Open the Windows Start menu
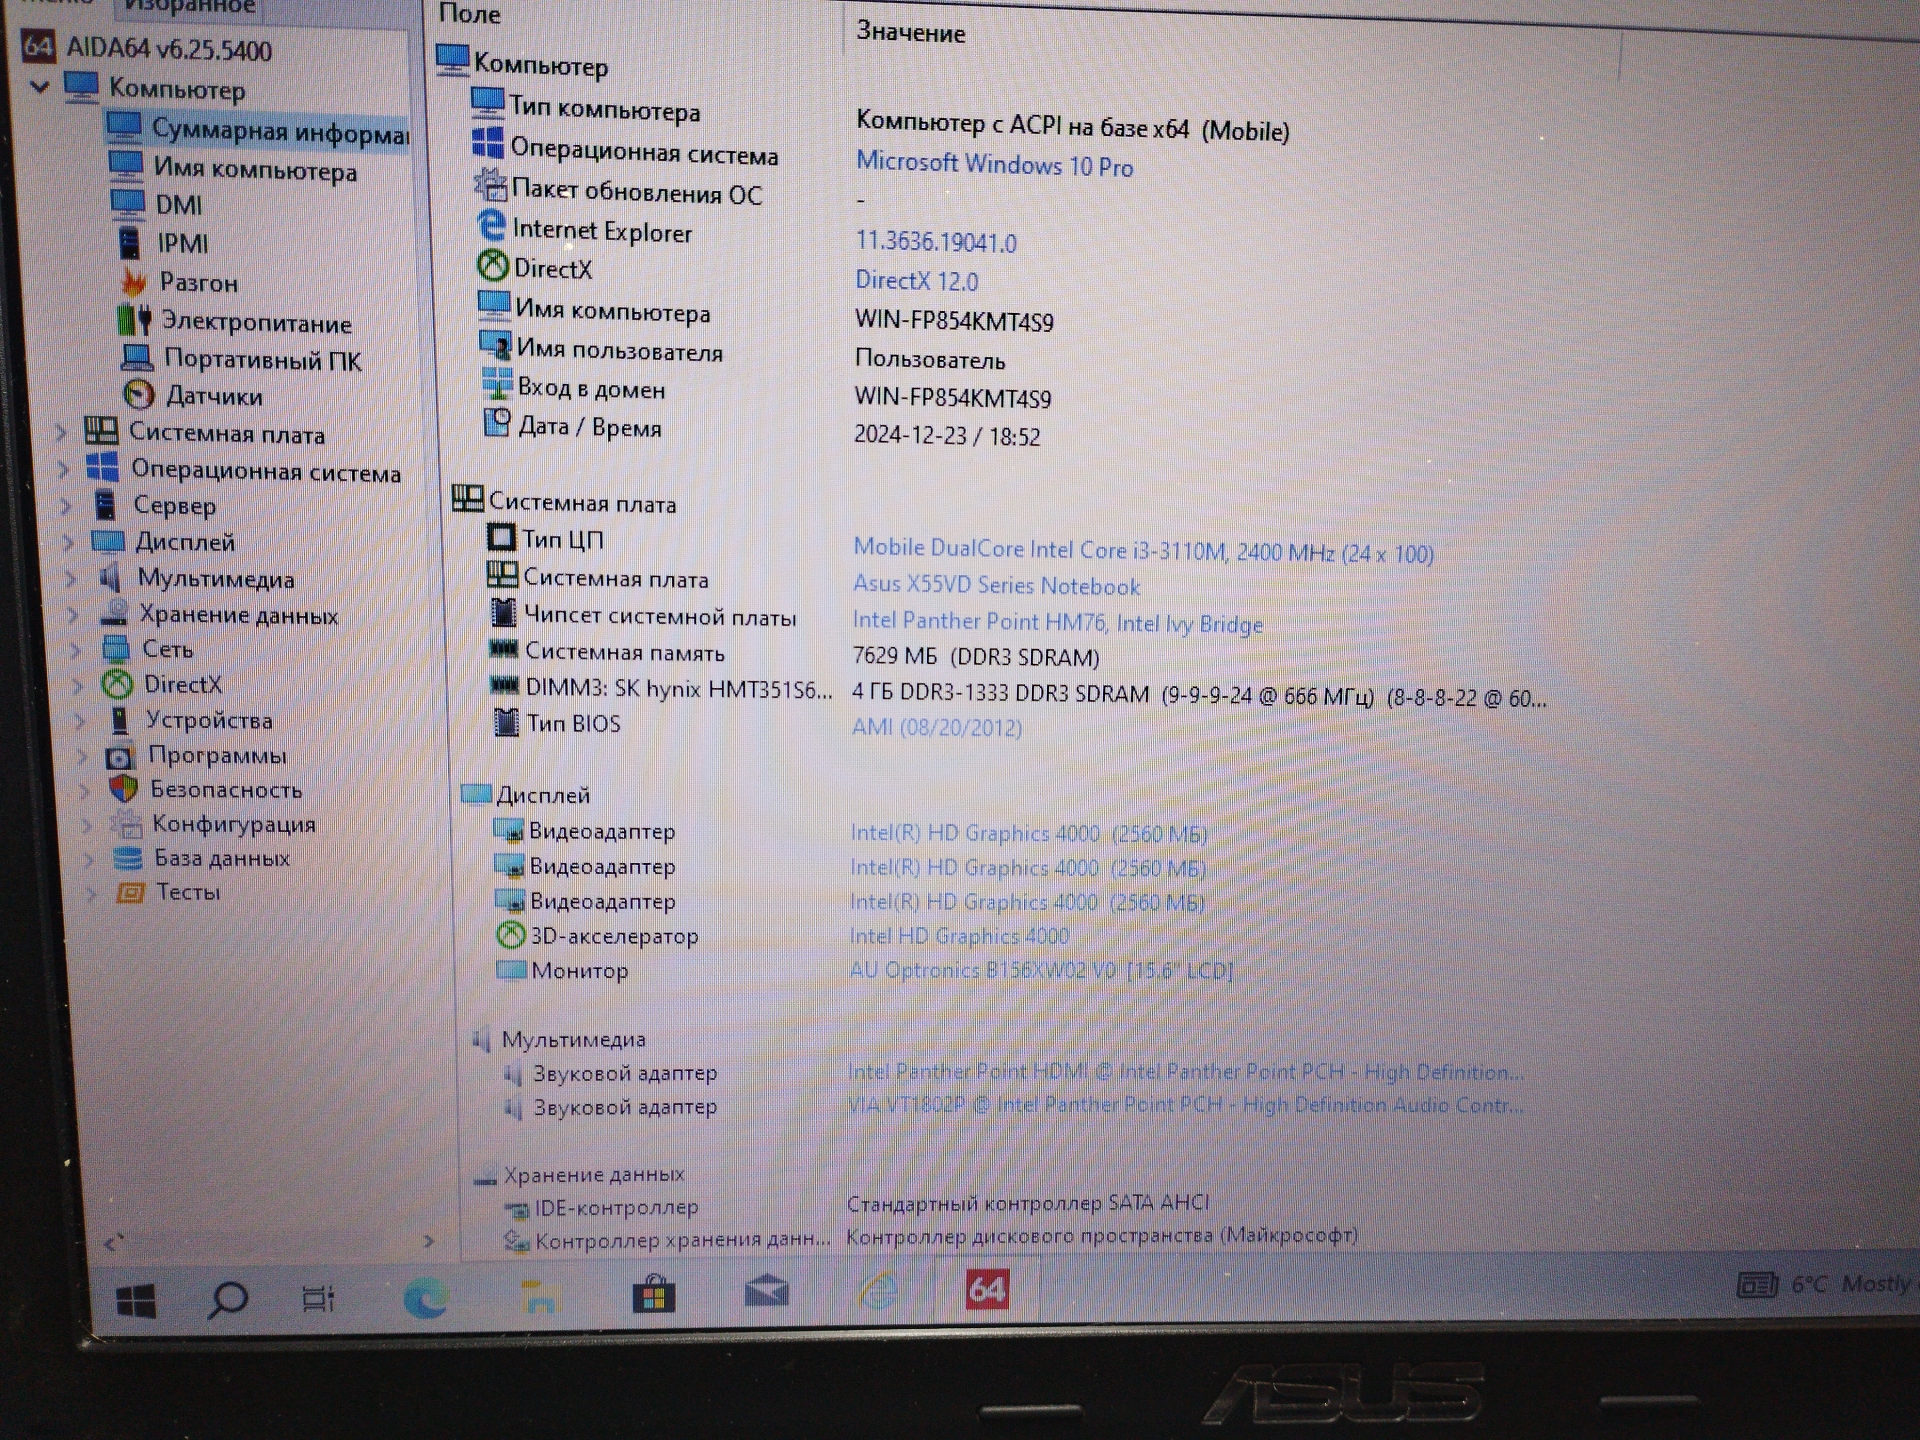This screenshot has width=1920, height=1440. [x=136, y=1300]
